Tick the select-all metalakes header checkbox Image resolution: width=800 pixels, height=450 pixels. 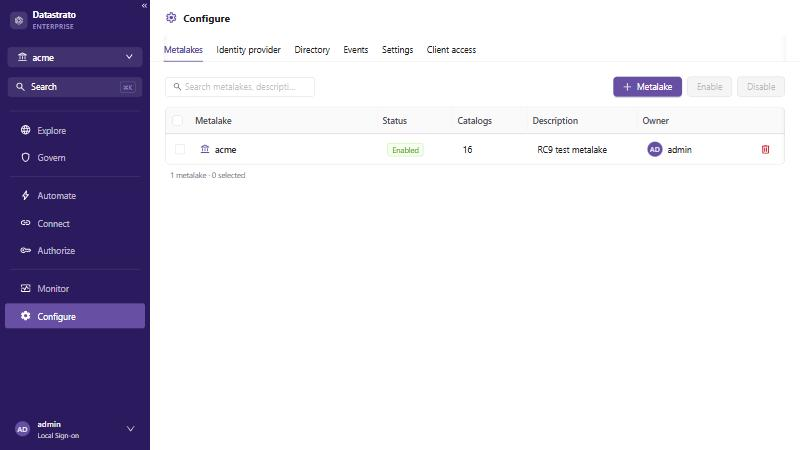[177, 121]
